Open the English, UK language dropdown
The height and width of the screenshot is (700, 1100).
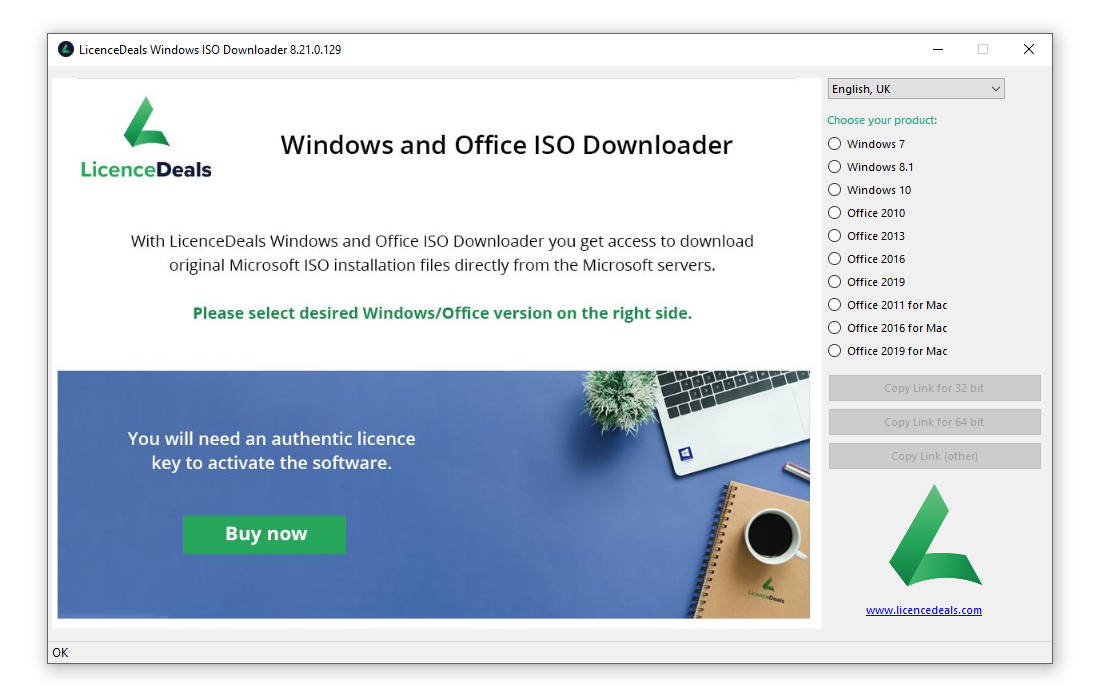[916, 89]
